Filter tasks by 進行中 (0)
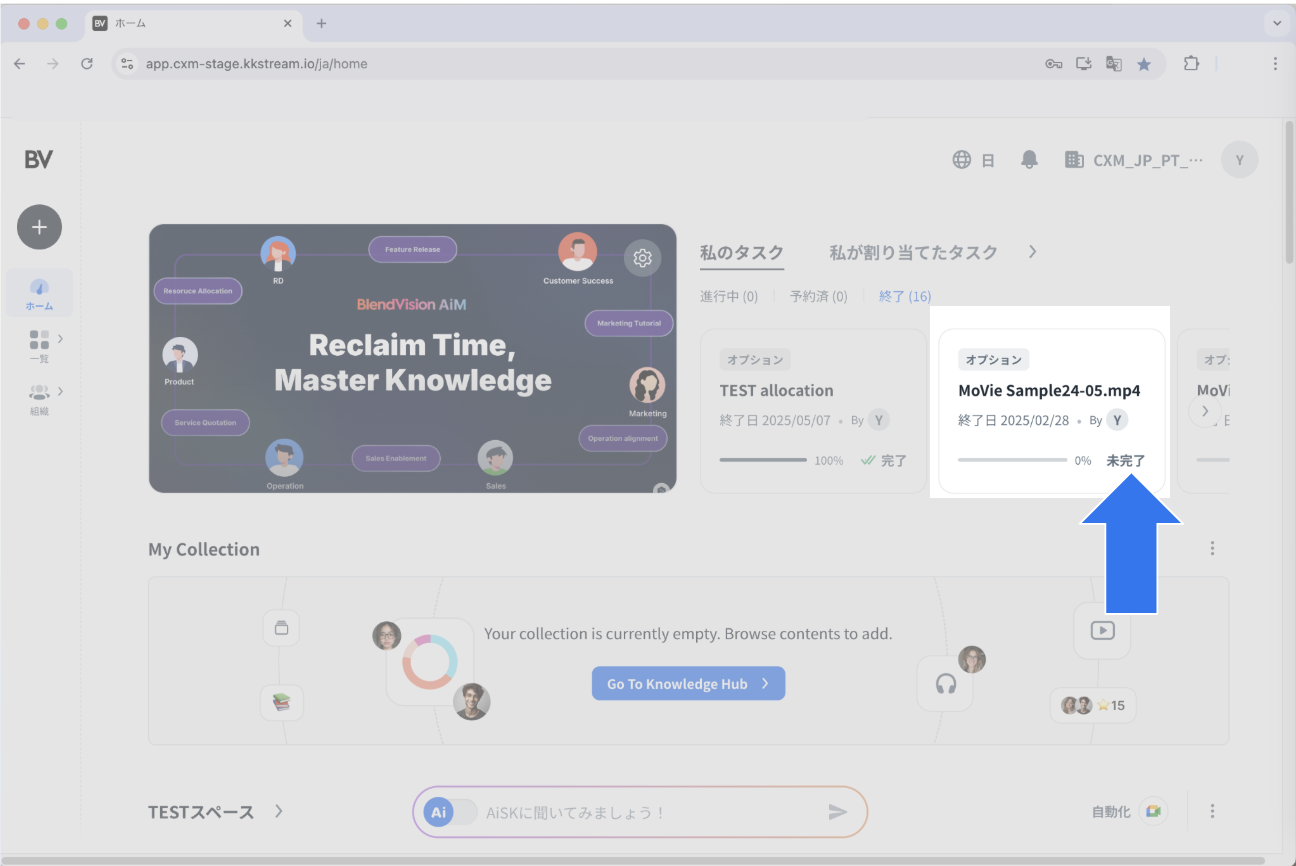Viewport: 1296px width, 866px height. [x=729, y=297]
